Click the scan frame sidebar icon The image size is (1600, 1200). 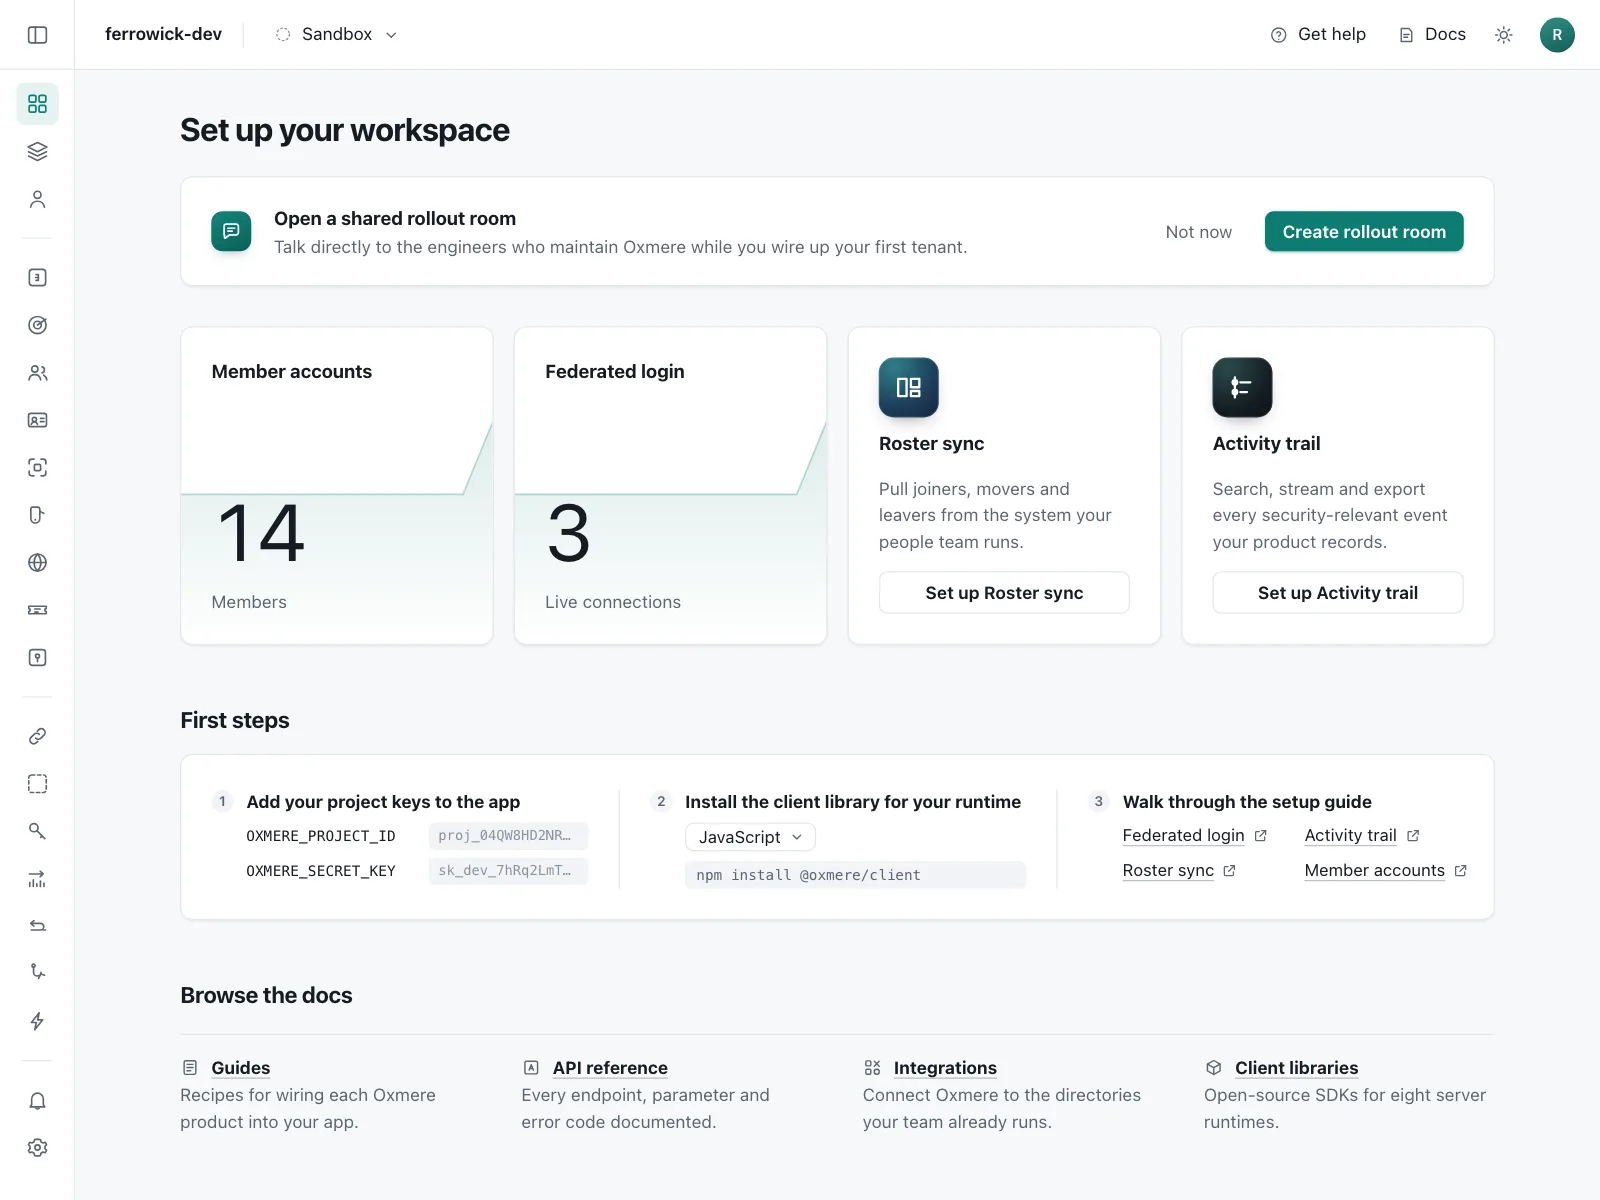(x=37, y=467)
